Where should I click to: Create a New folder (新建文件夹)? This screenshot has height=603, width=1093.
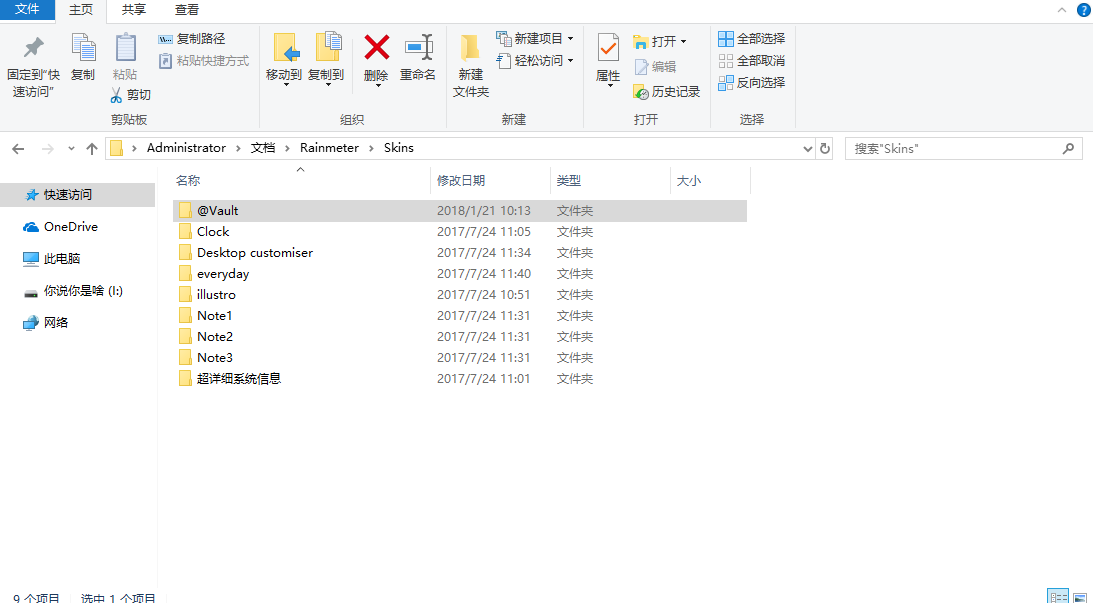(x=471, y=66)
